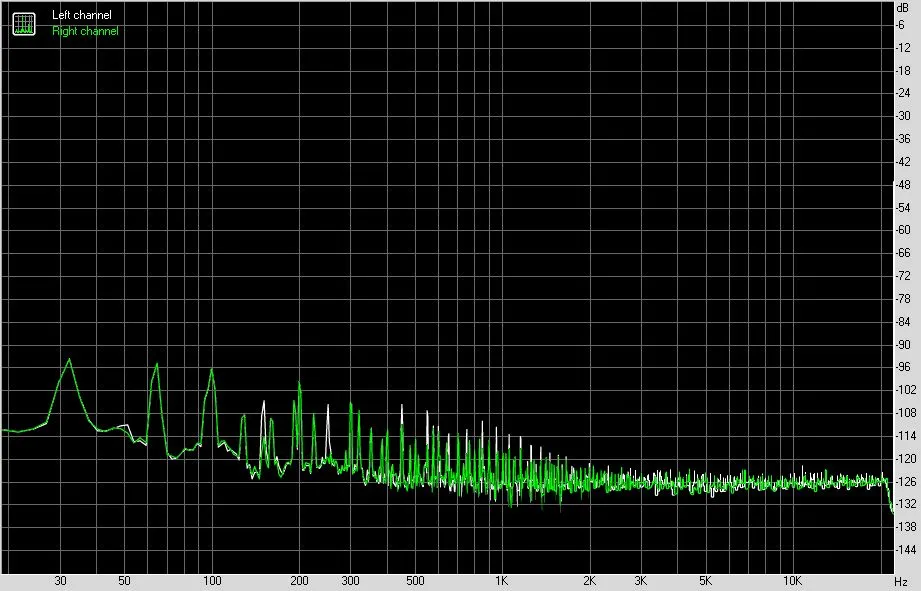Viewport: 921px width, 591px height.
Task: Click the 100 Hz frequency axis label
Action: (x=212, y=581)
